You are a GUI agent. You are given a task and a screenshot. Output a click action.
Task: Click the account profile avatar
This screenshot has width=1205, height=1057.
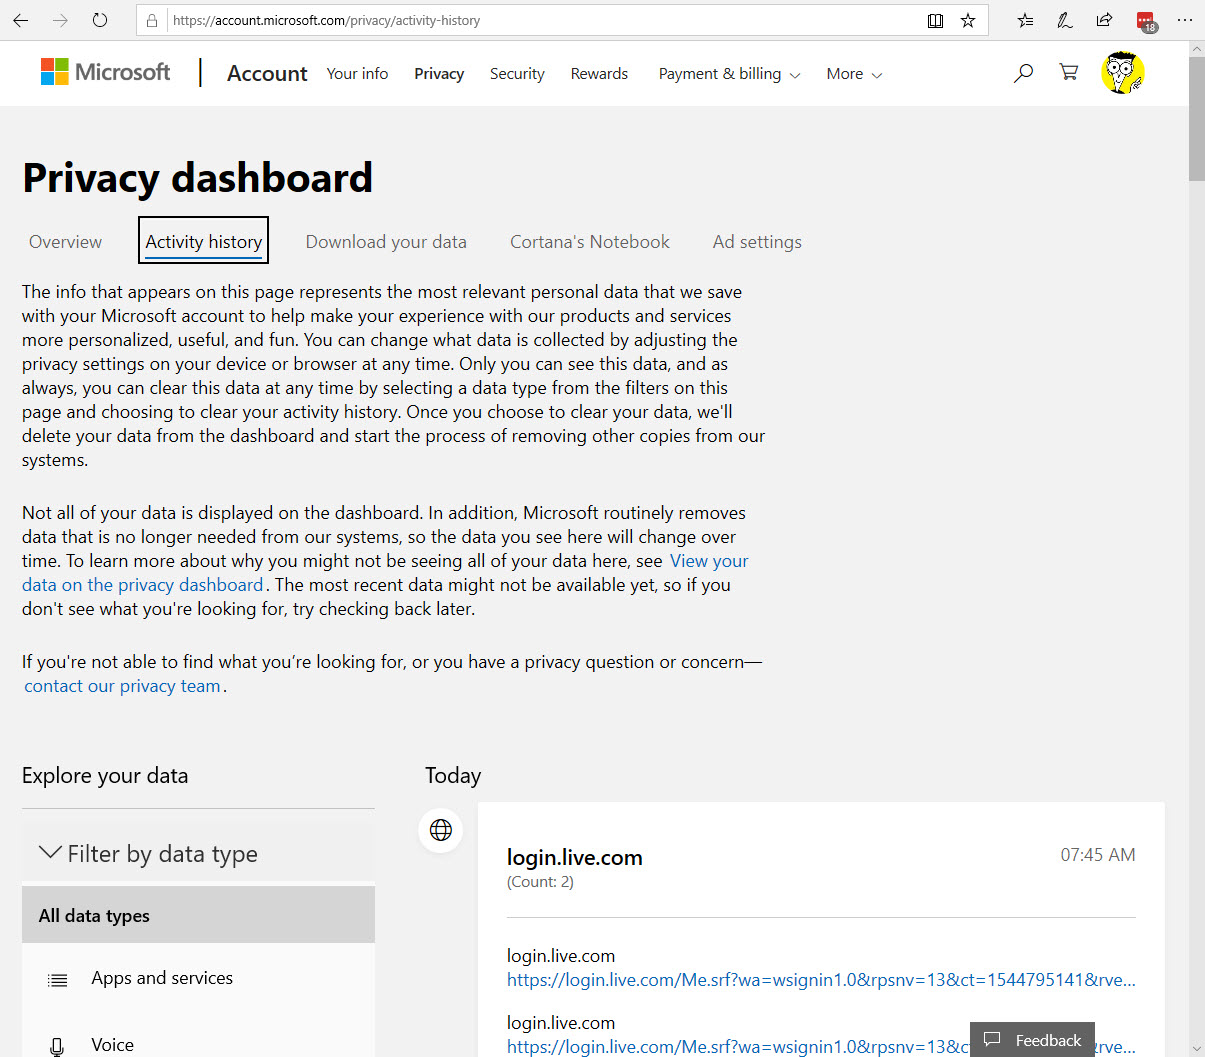pyautogui.click(x=1122, y=73)
